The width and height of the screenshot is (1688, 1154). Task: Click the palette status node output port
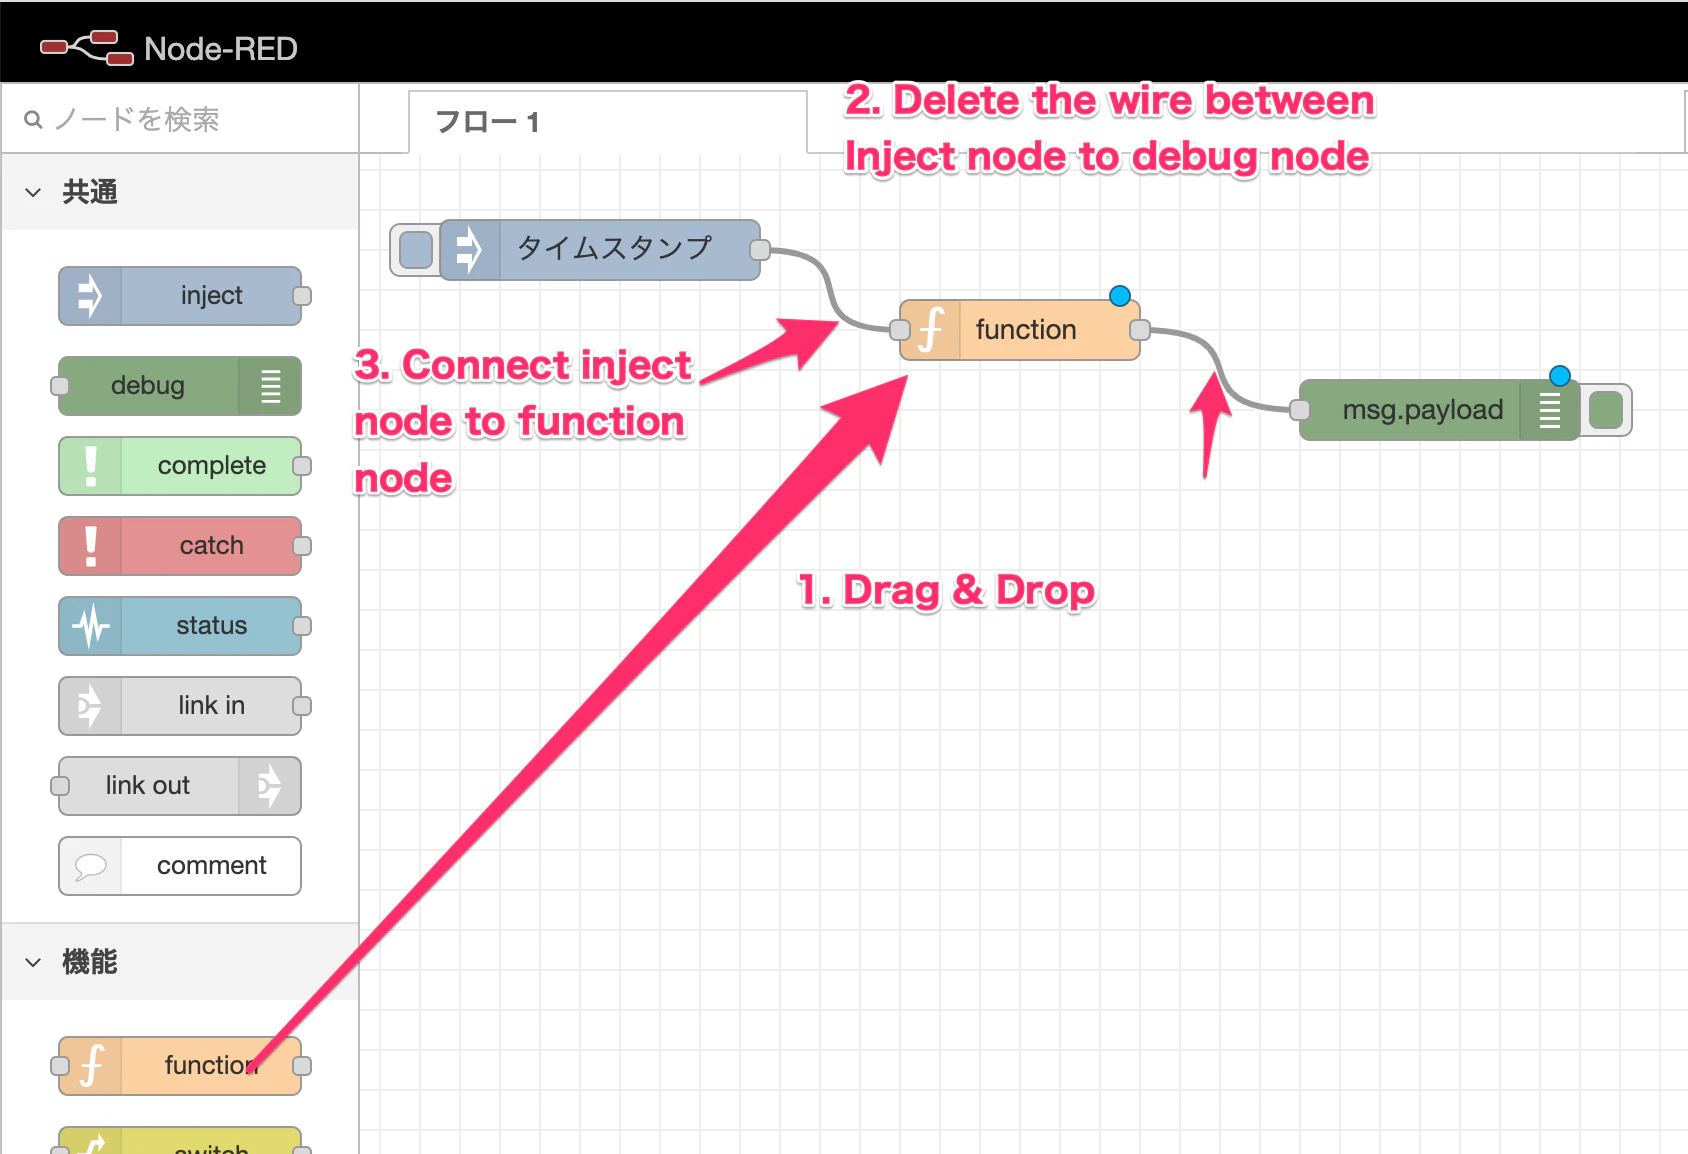pos(302,626)
